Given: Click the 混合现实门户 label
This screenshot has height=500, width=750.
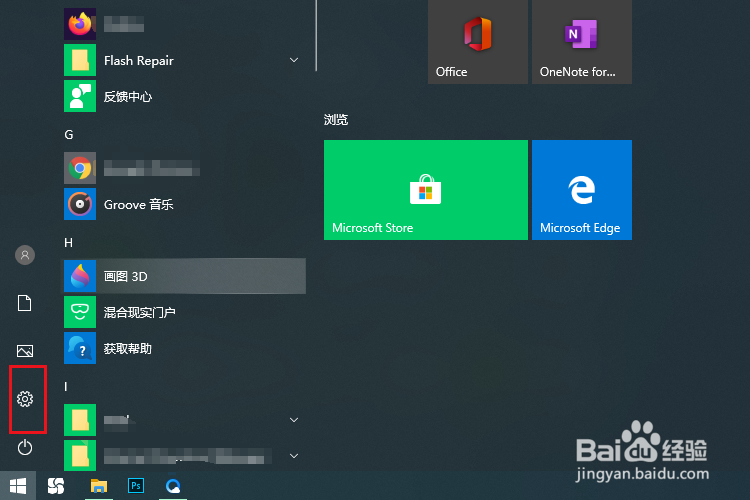Looking at the screenshot, I should (140, 312).
